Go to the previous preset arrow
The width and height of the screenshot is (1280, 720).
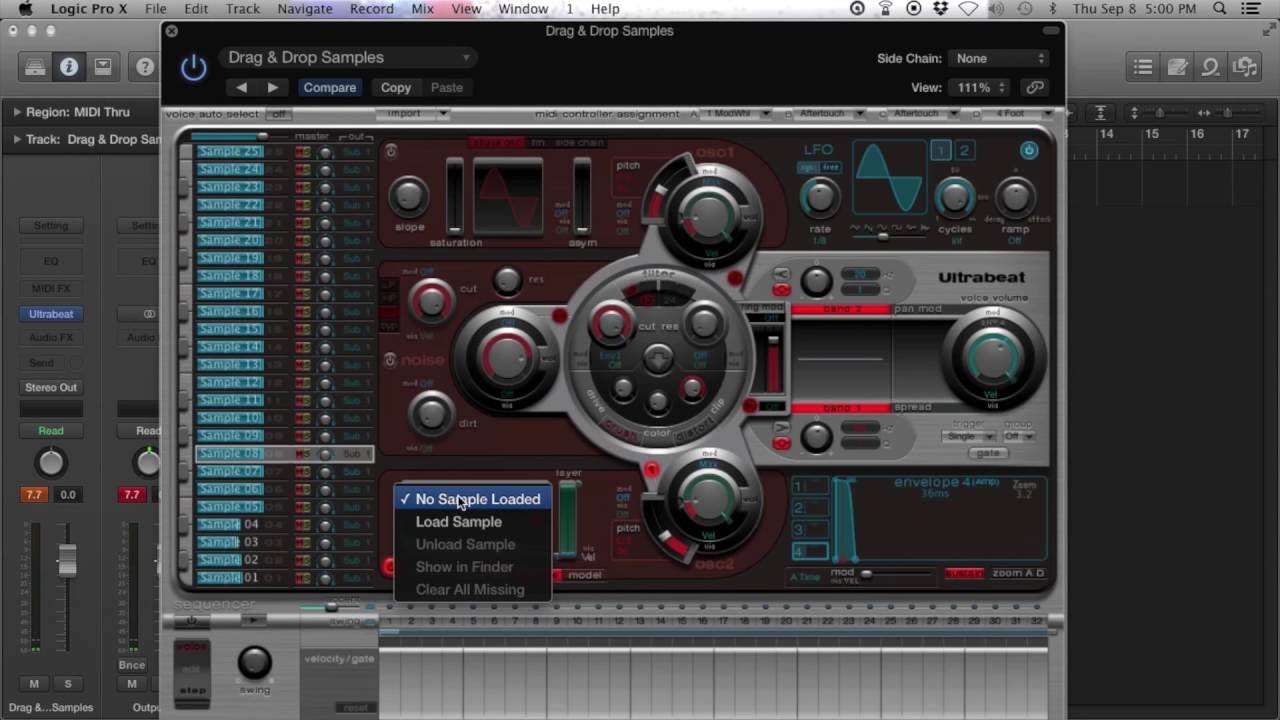[x=241, y=87]
